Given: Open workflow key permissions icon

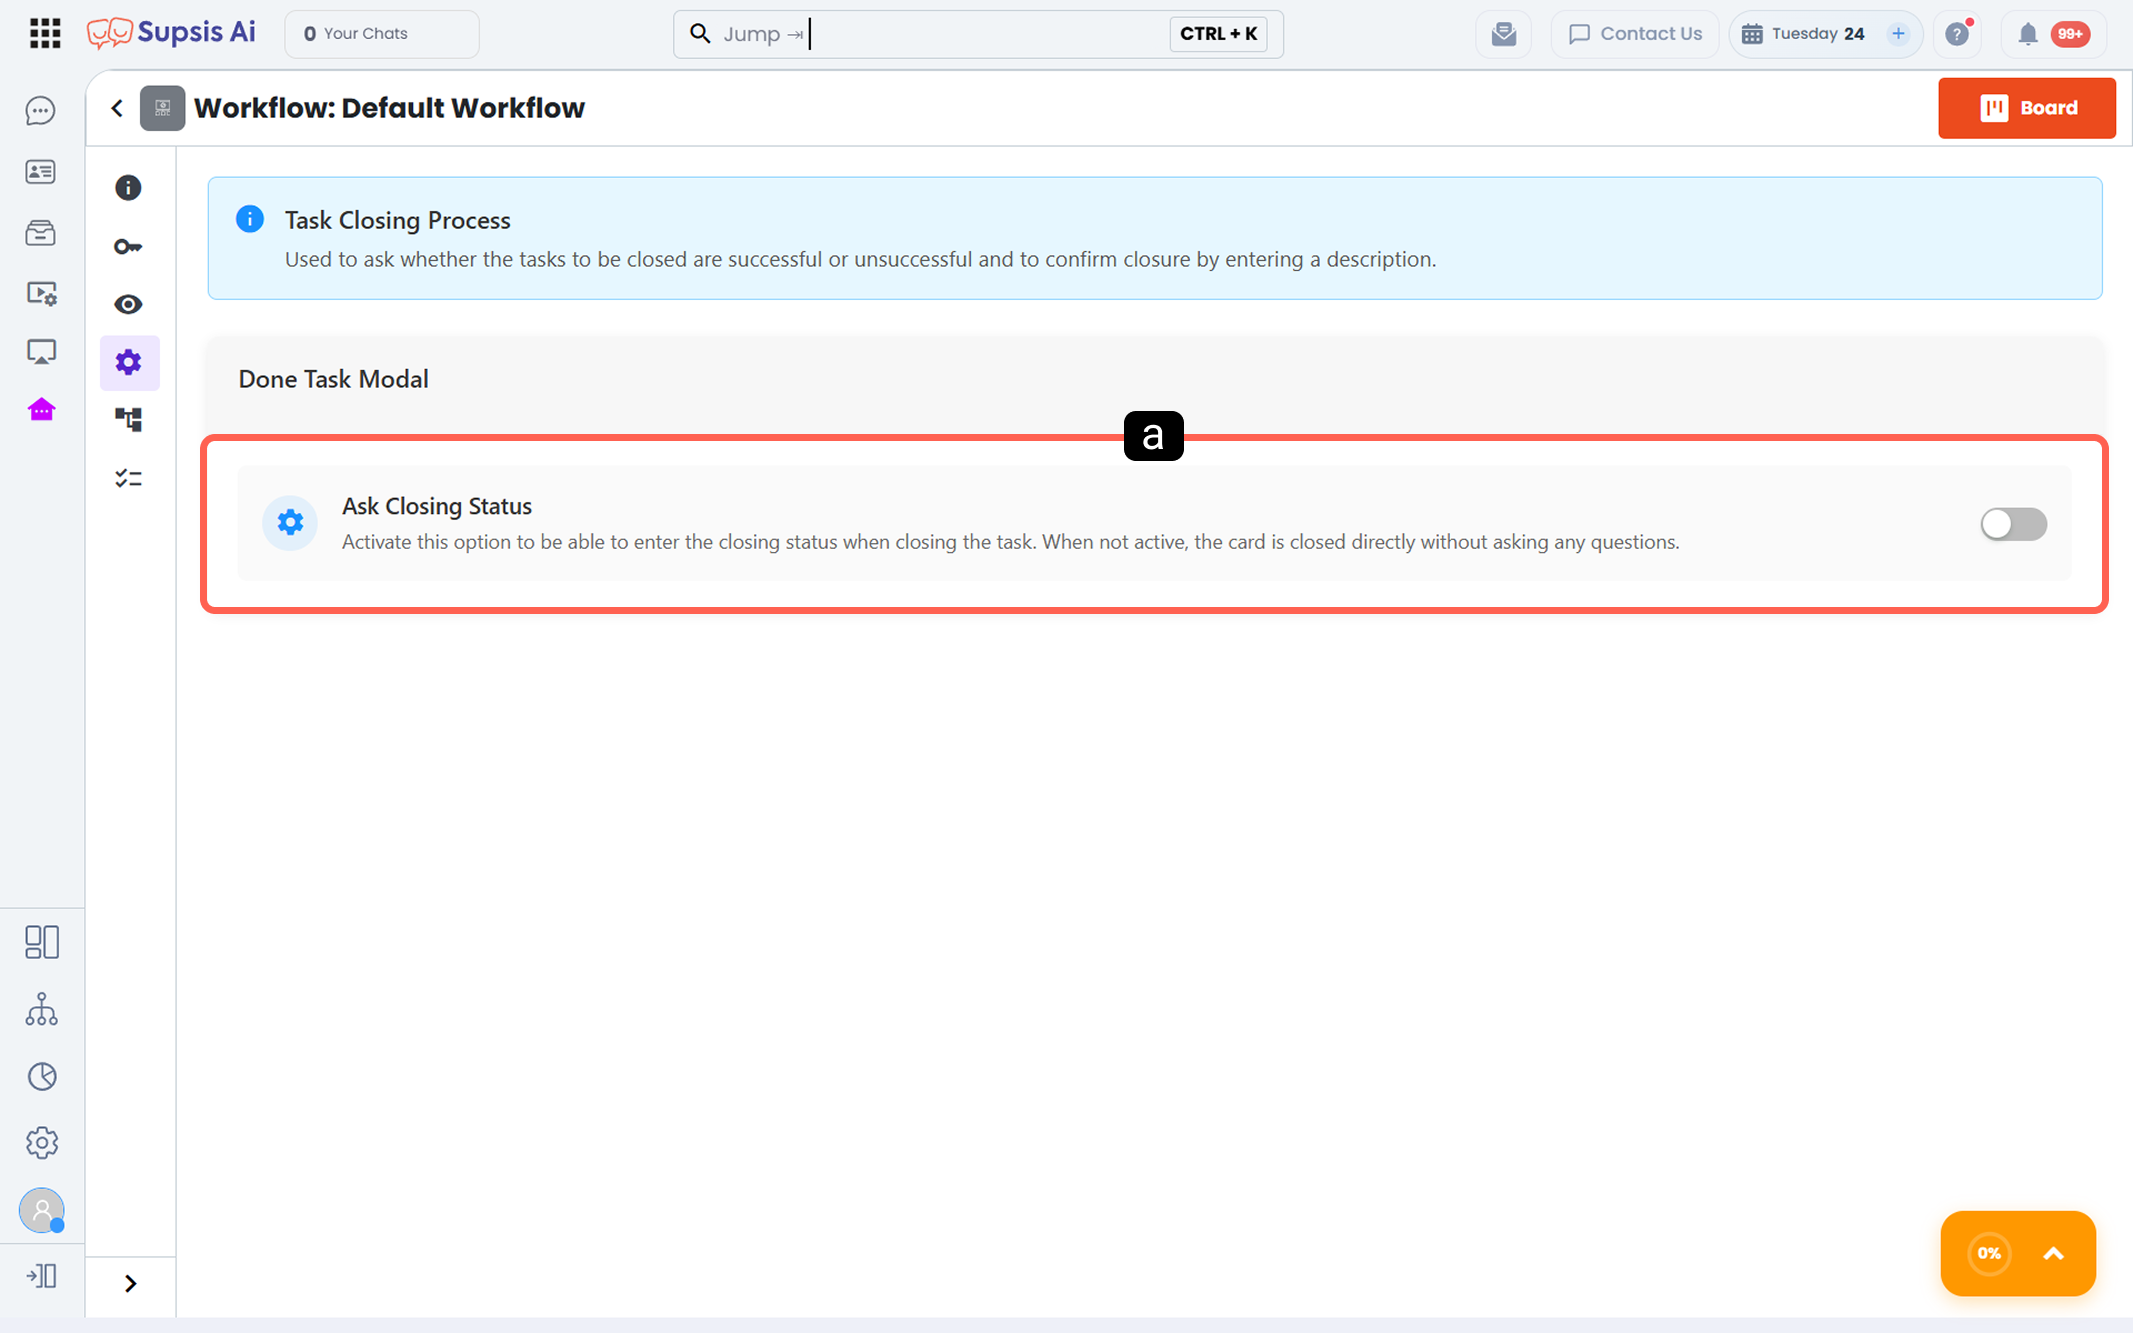Looking at the screenshot, I should [x=128, y=246].
